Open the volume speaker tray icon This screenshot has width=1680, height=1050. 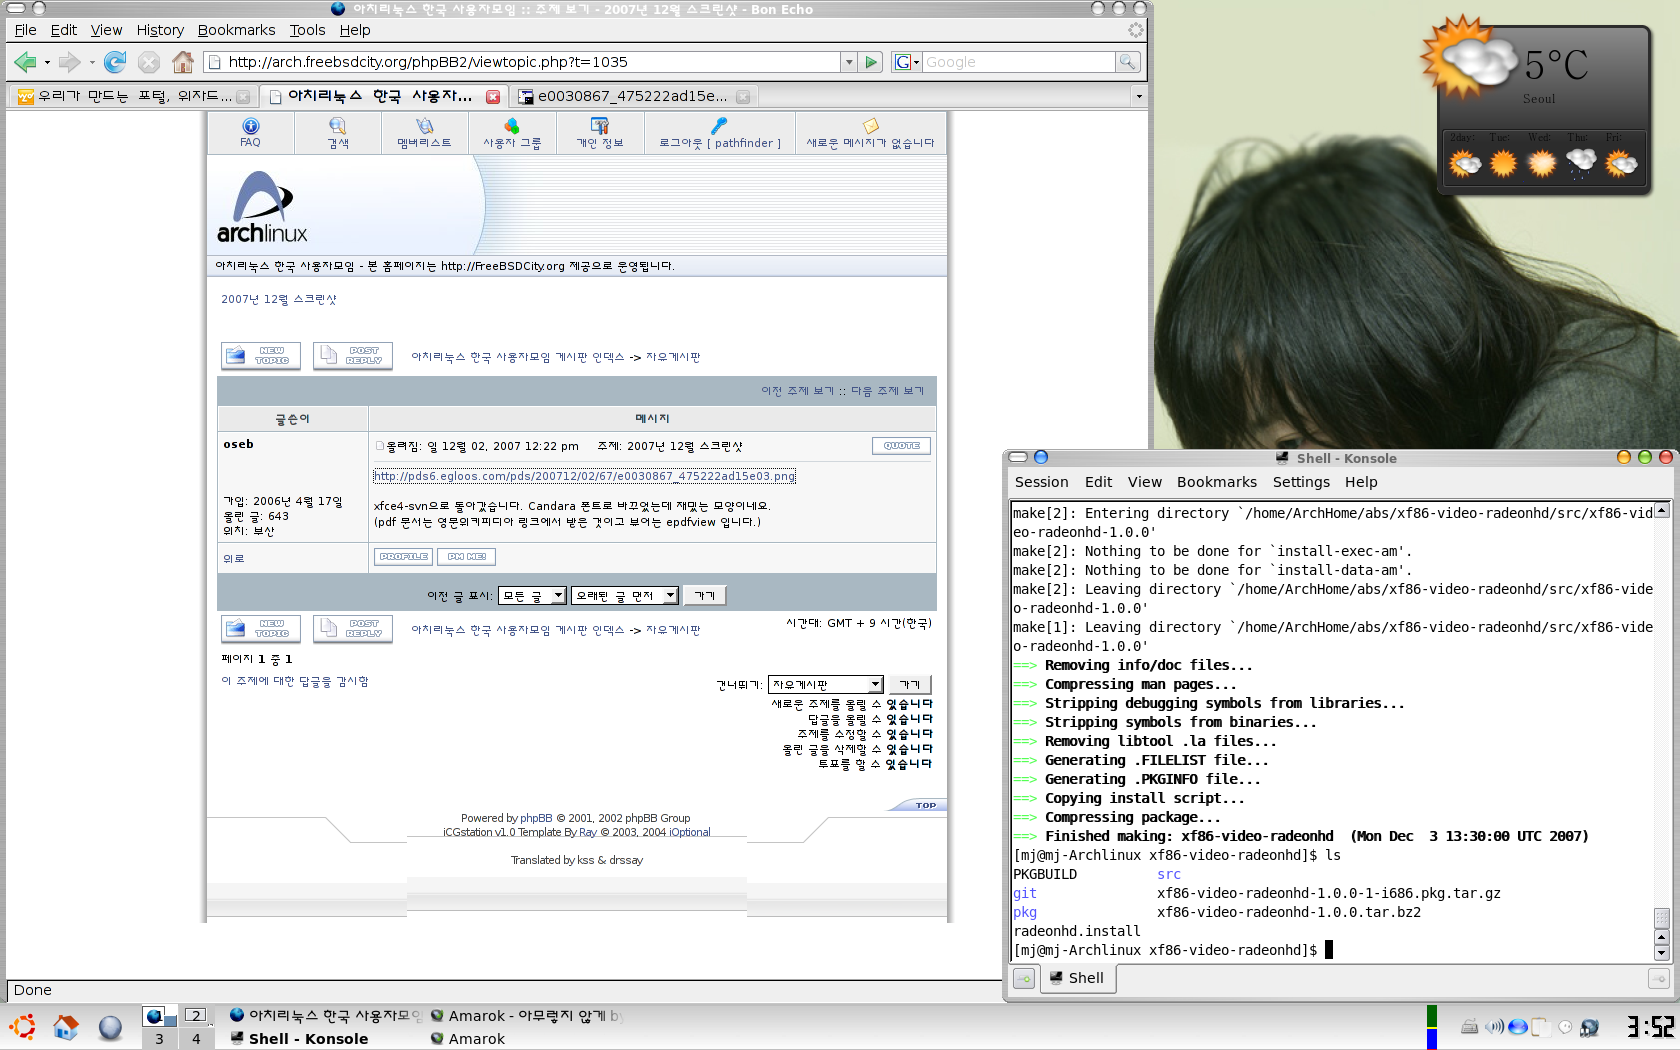(1494, 1027)
